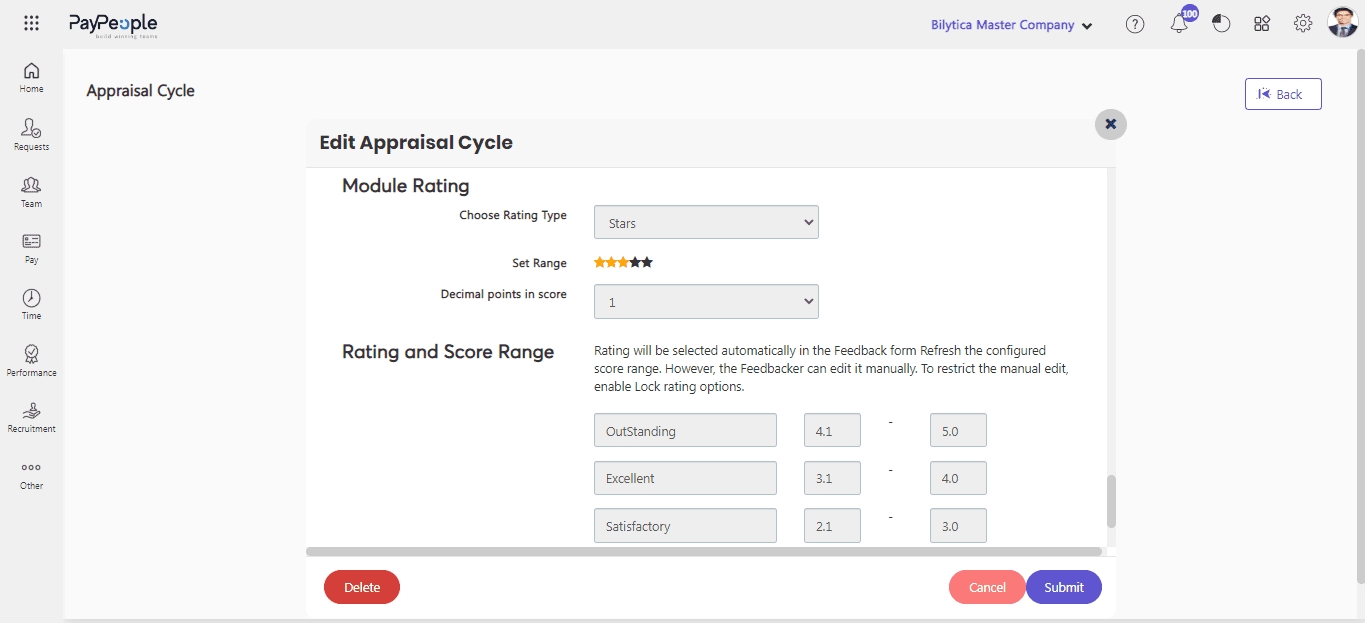Open the apps grid menu at top left
The width and height of the screenshot is (1365, 623).
[31, 22]
